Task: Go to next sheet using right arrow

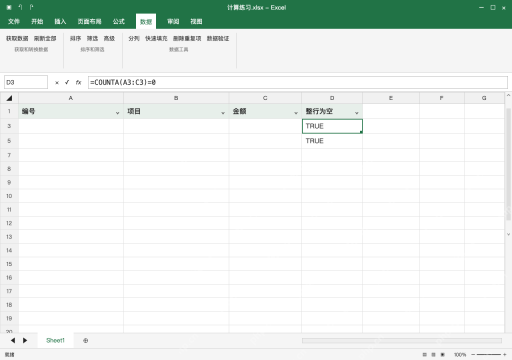Action: tap(25, 340)
